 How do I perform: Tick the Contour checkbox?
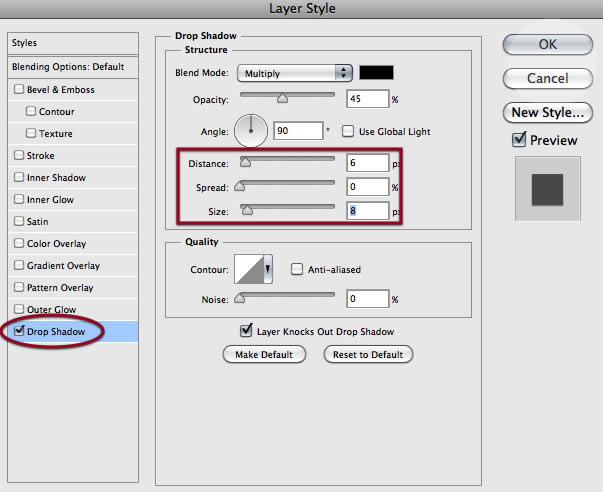tap(30, 111)
